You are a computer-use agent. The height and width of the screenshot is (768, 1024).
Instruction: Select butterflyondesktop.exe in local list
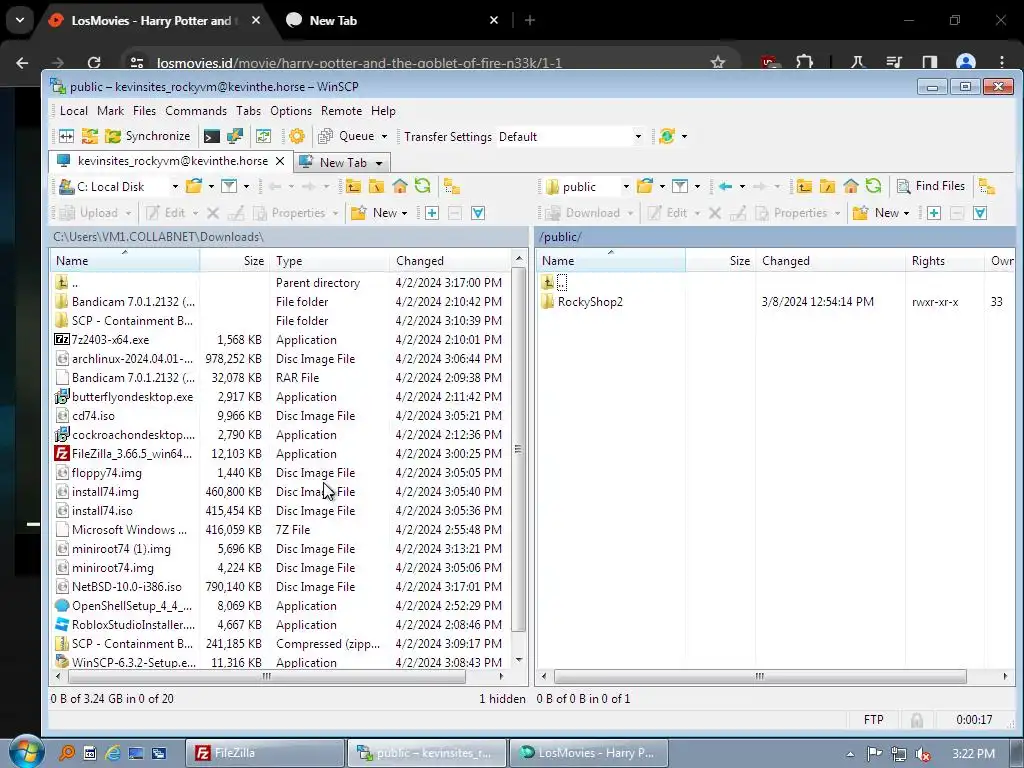[133, 396]
